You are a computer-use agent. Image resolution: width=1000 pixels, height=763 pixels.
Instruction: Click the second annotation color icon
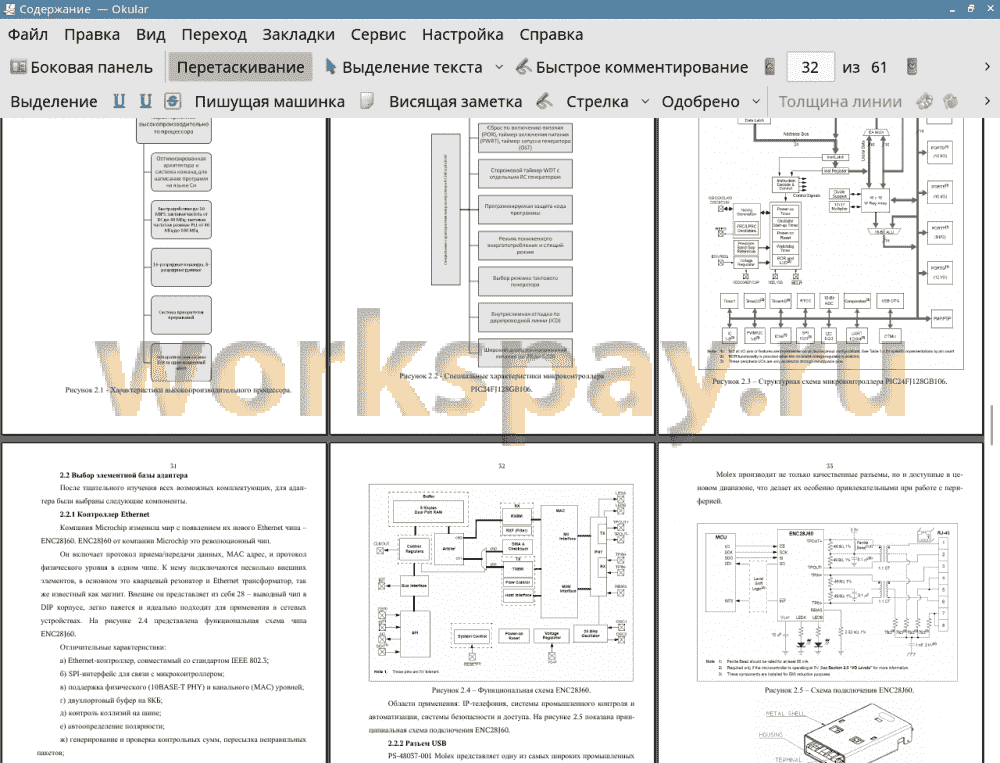[x=951, y=101]
